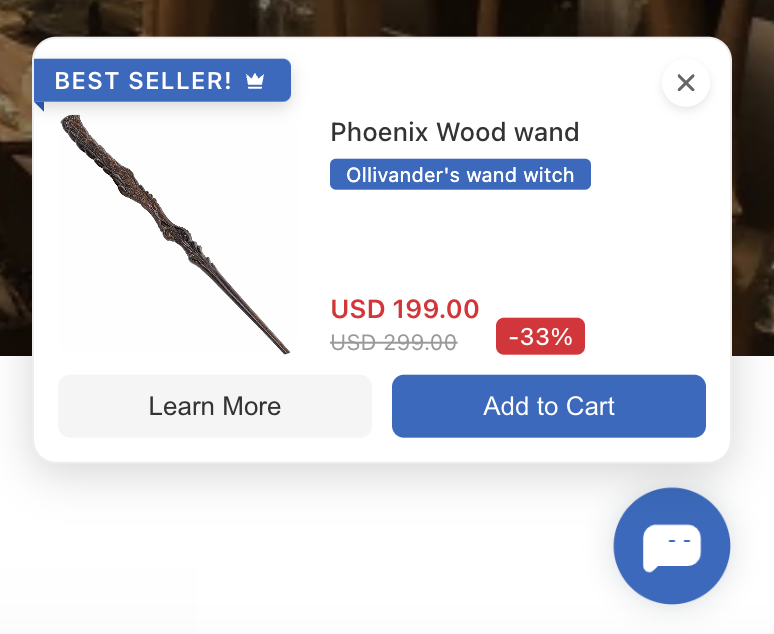Click the BEST SELLER! ribbon text
This screenshot has height=634, width=774.
tap(143, 80)
